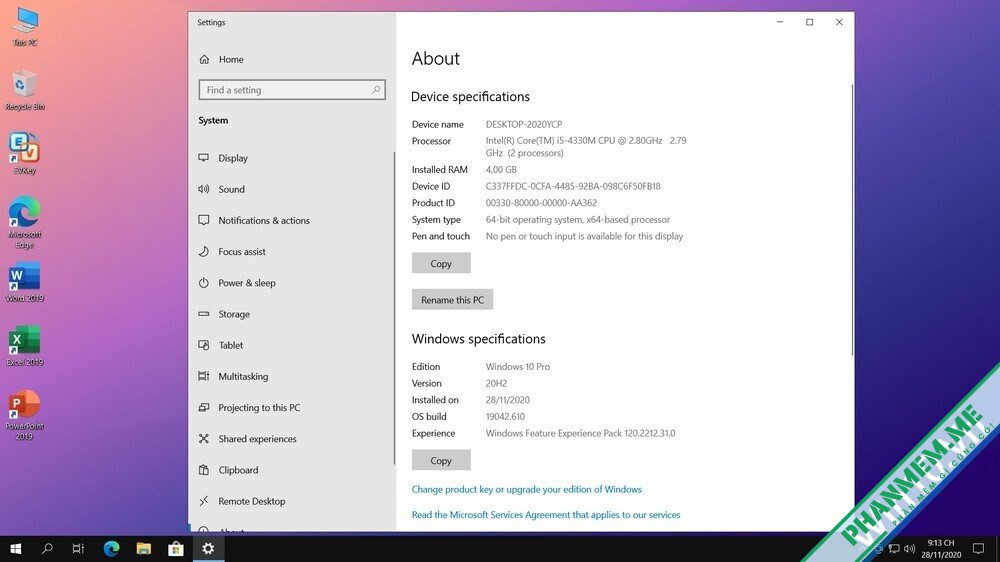Copy the Device specifications
Screen dimensions: 1000x562
pyautogui.click(x=441, y=263)
